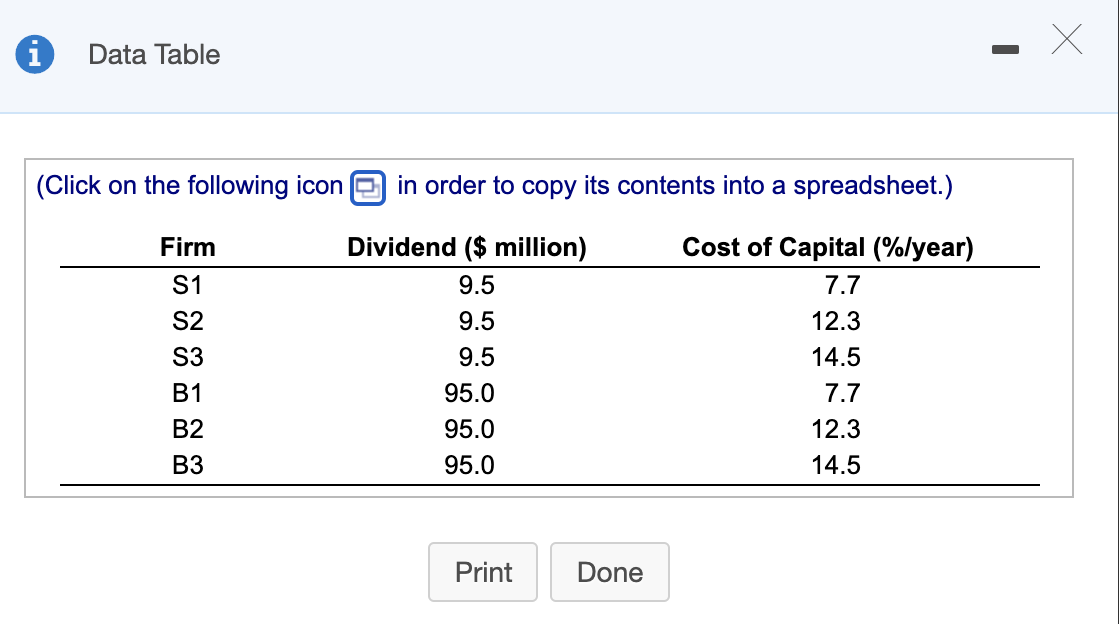Click the minimize dash icon

tap(1006, 47)
